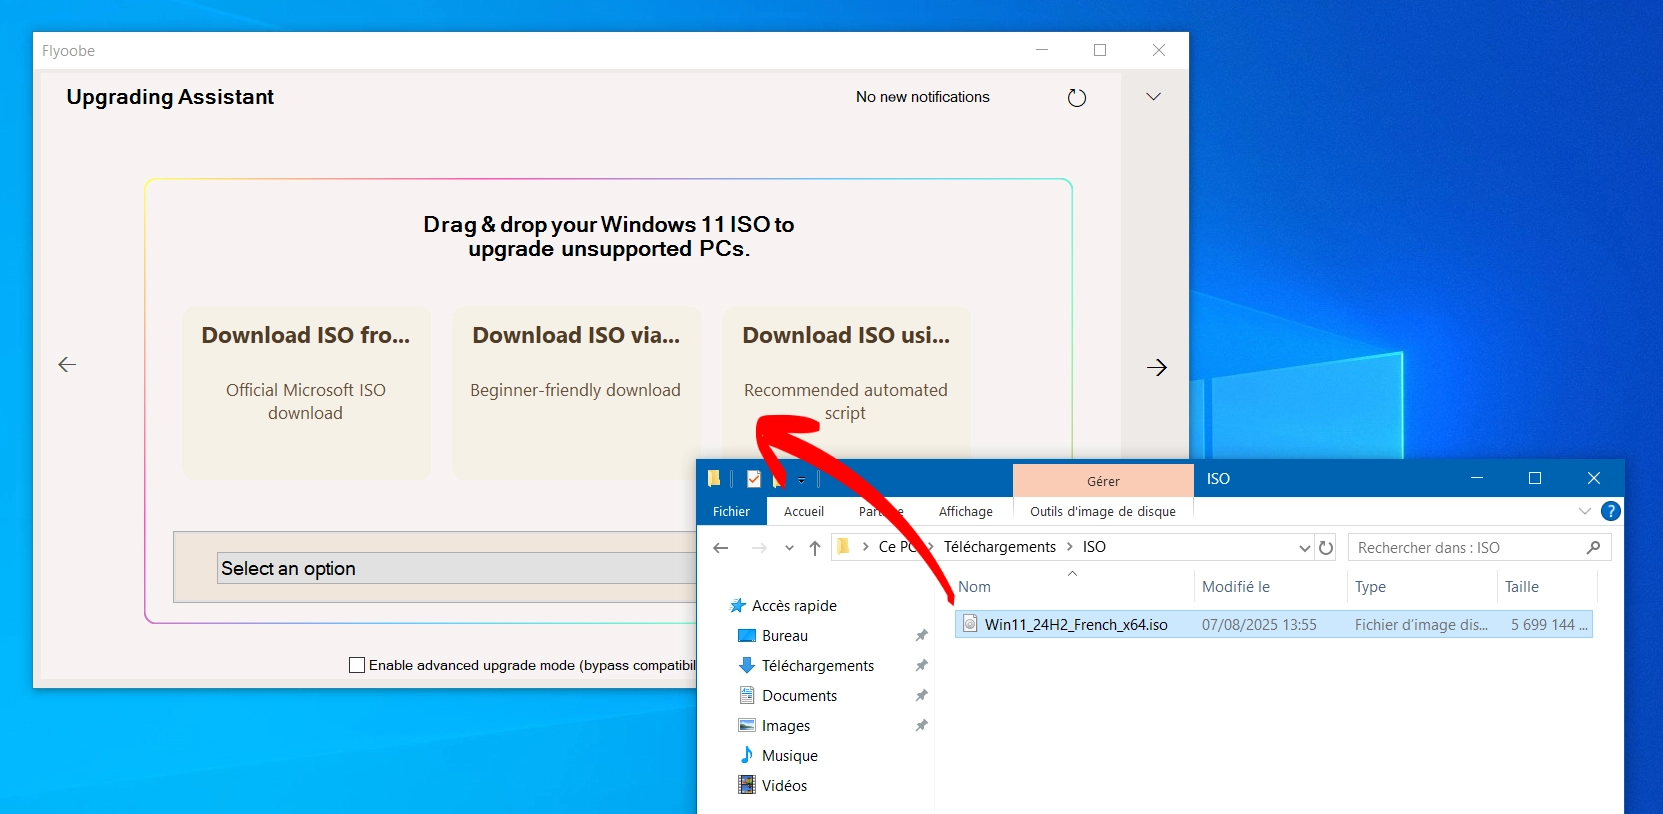The width and height of the screenshot is (1663, 814).
Task: Open Musique in the navigation pane
Action: coord(789,756)
